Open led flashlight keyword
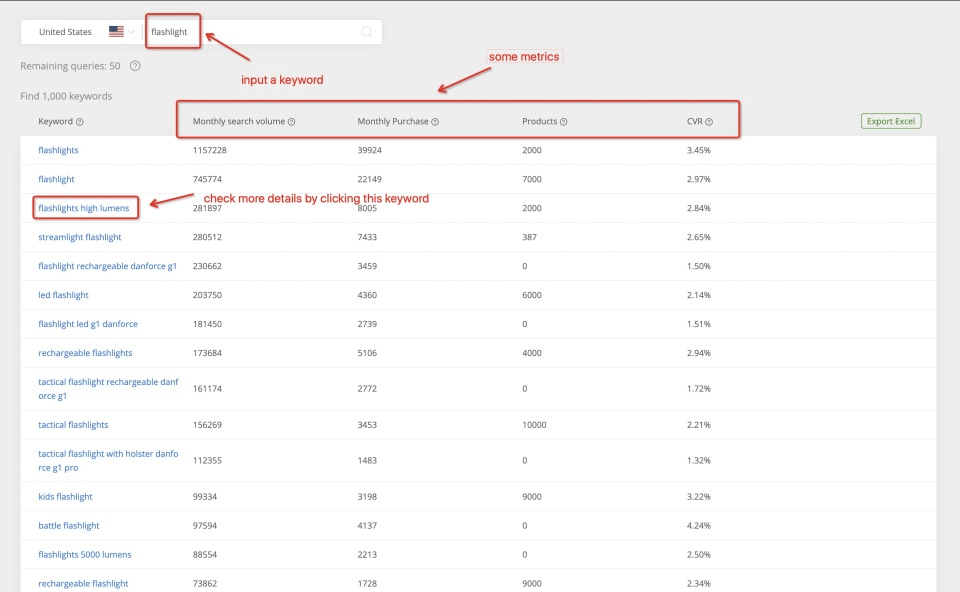 (x=63, y=294)
